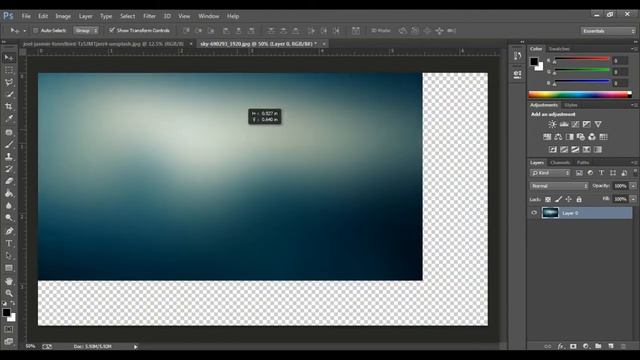Add a Color Balance adjustment
This screenshot has height=360, width=640.
pos(558,137)
